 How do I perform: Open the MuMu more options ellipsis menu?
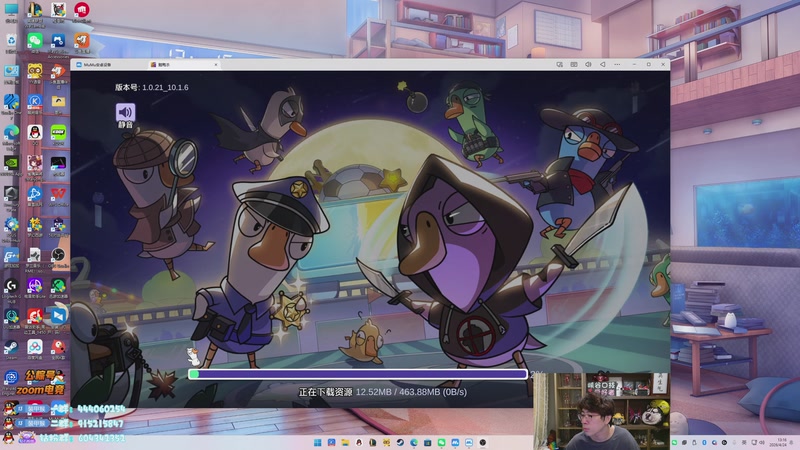(x=617, y=65)
